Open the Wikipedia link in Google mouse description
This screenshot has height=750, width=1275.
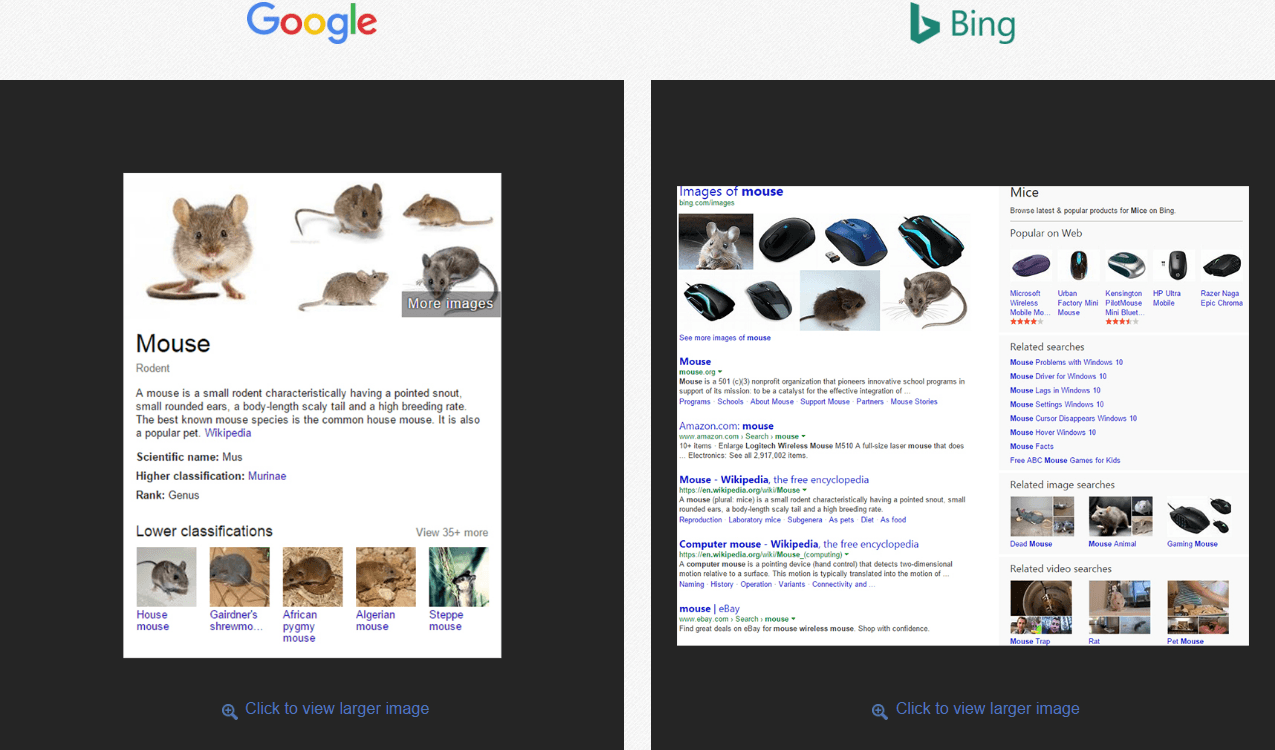[x=228, y=434]
